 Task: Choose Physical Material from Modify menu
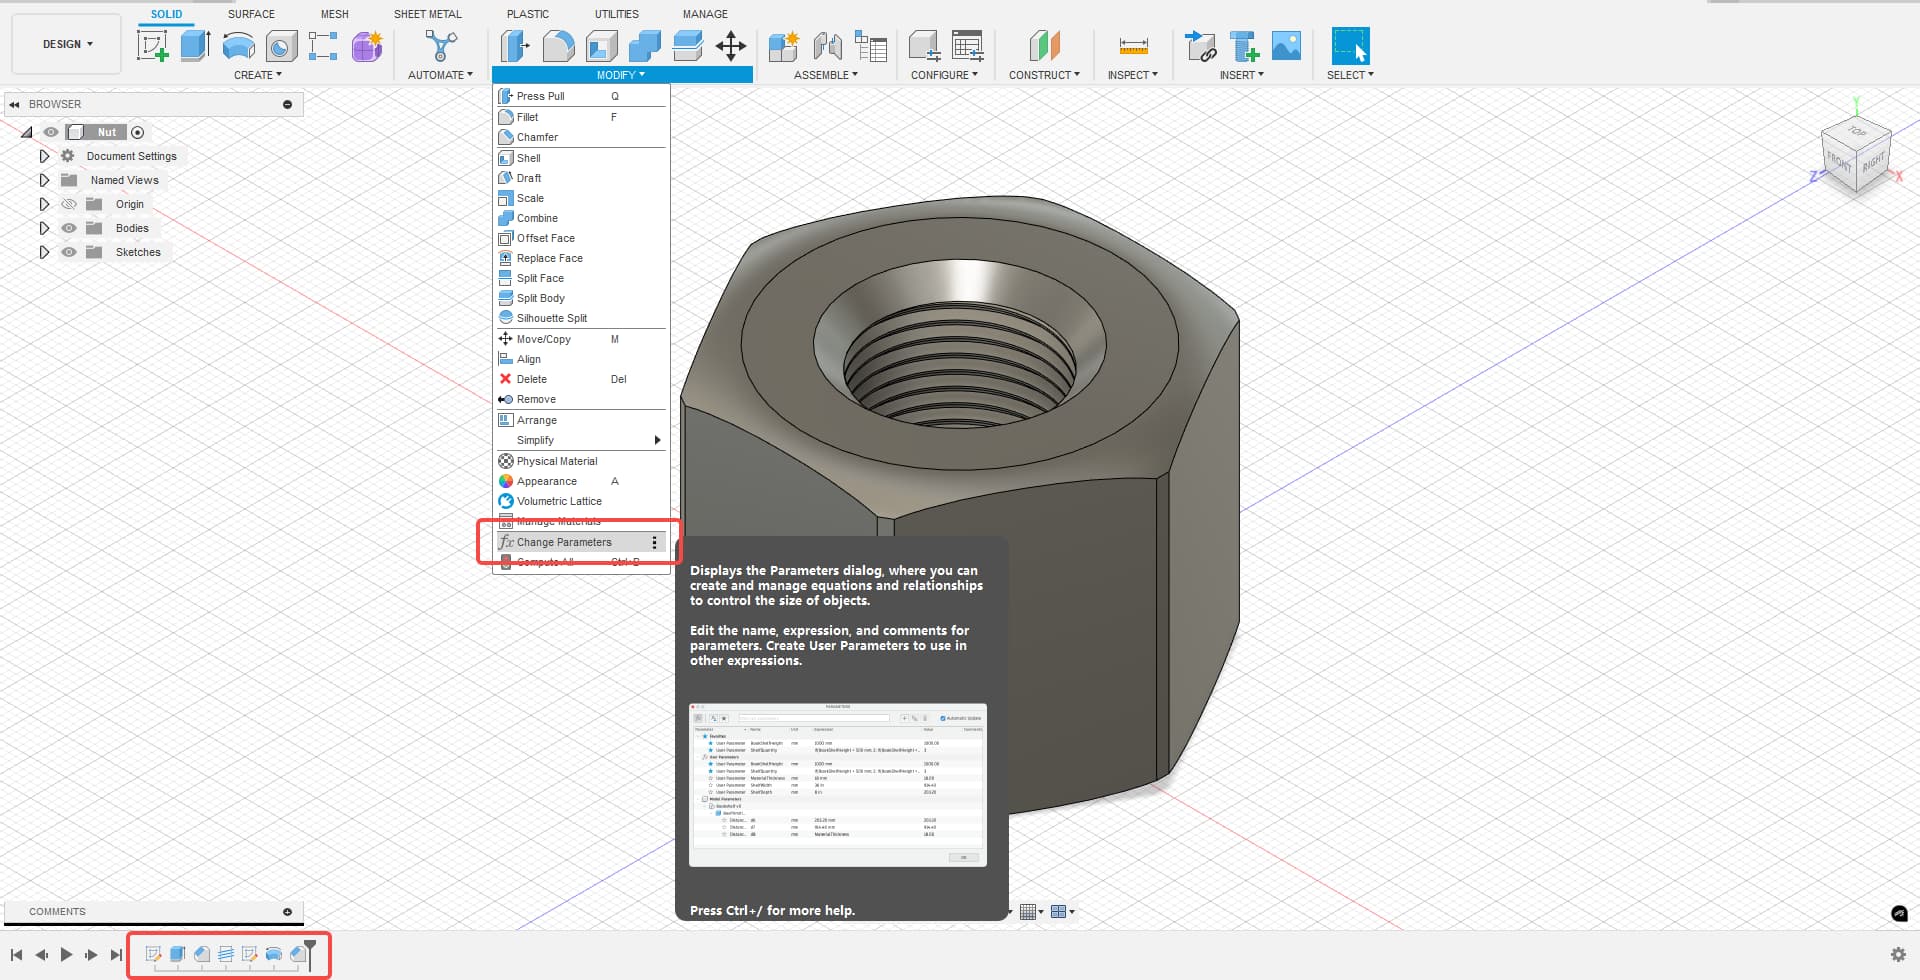[581, 461]
